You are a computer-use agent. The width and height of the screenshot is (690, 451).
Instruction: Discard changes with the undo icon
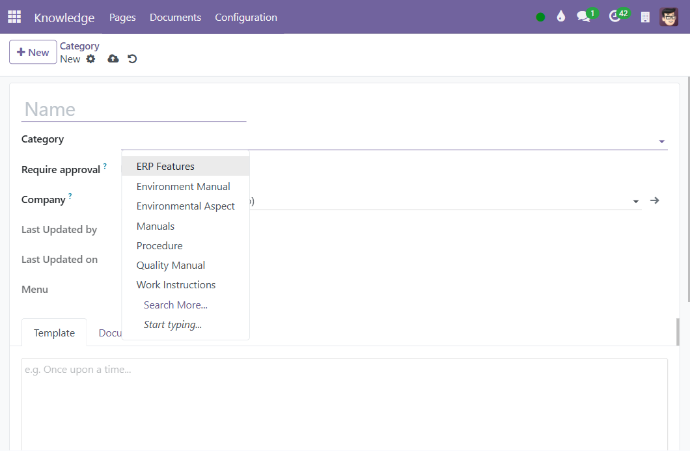(132, 59)
